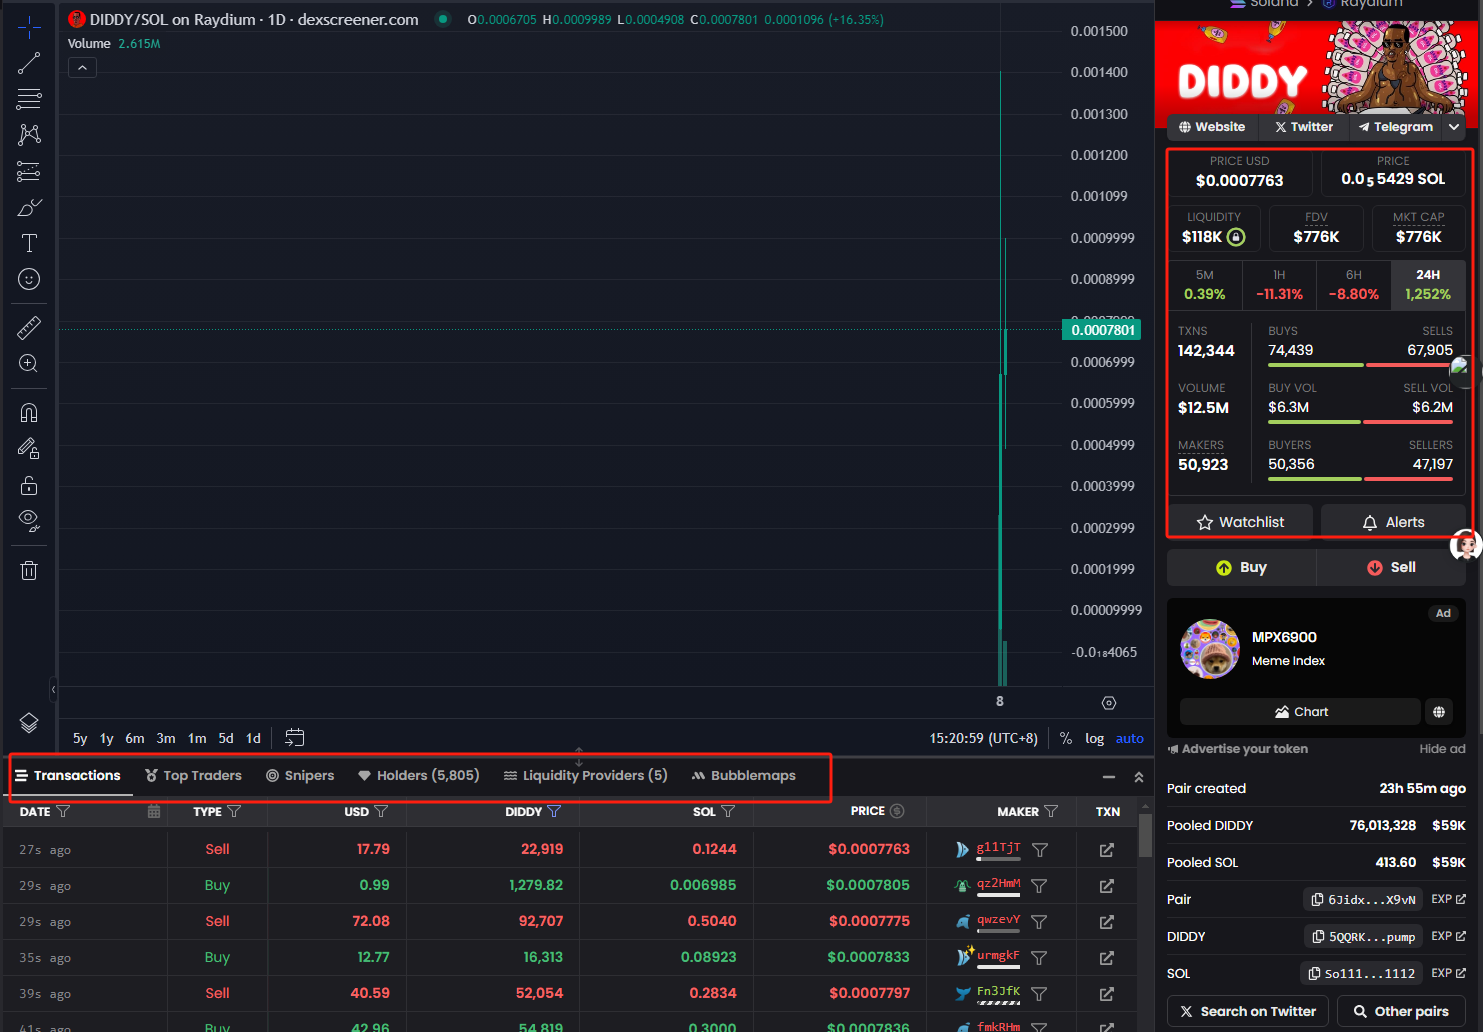Lock all drawing tools

[29, 485]
